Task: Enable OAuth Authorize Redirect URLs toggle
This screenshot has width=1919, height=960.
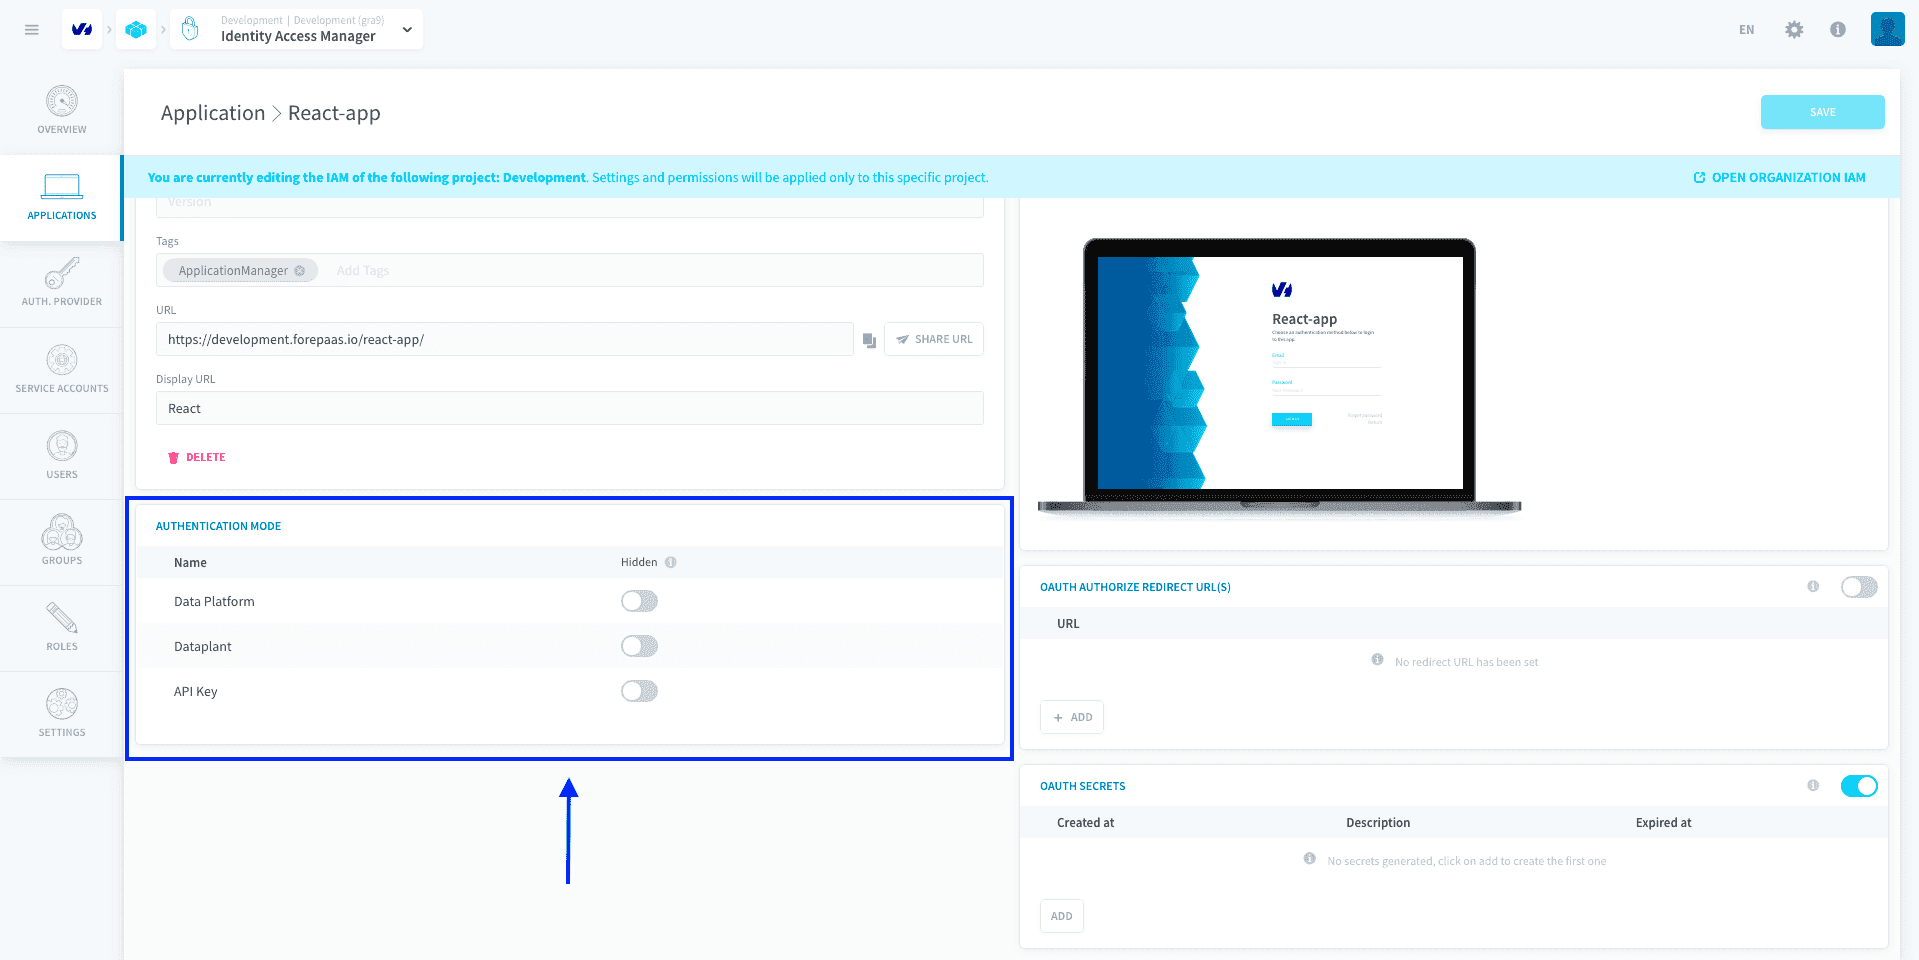Action: (x=1859, y=587)
